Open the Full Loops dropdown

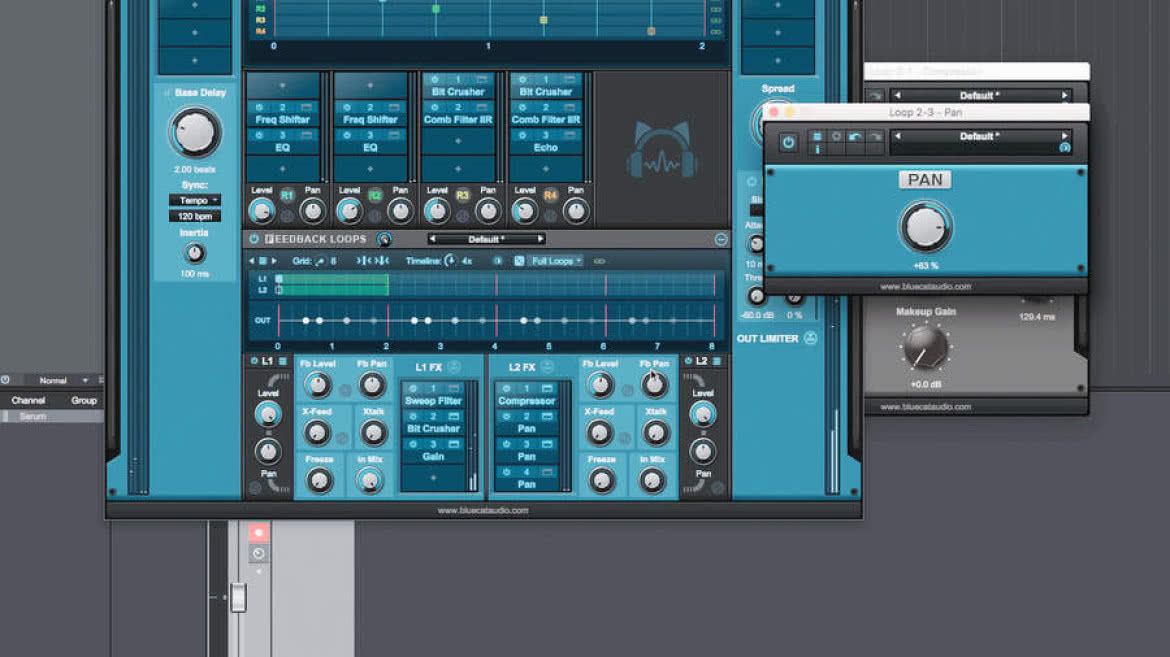click(556, 261)
